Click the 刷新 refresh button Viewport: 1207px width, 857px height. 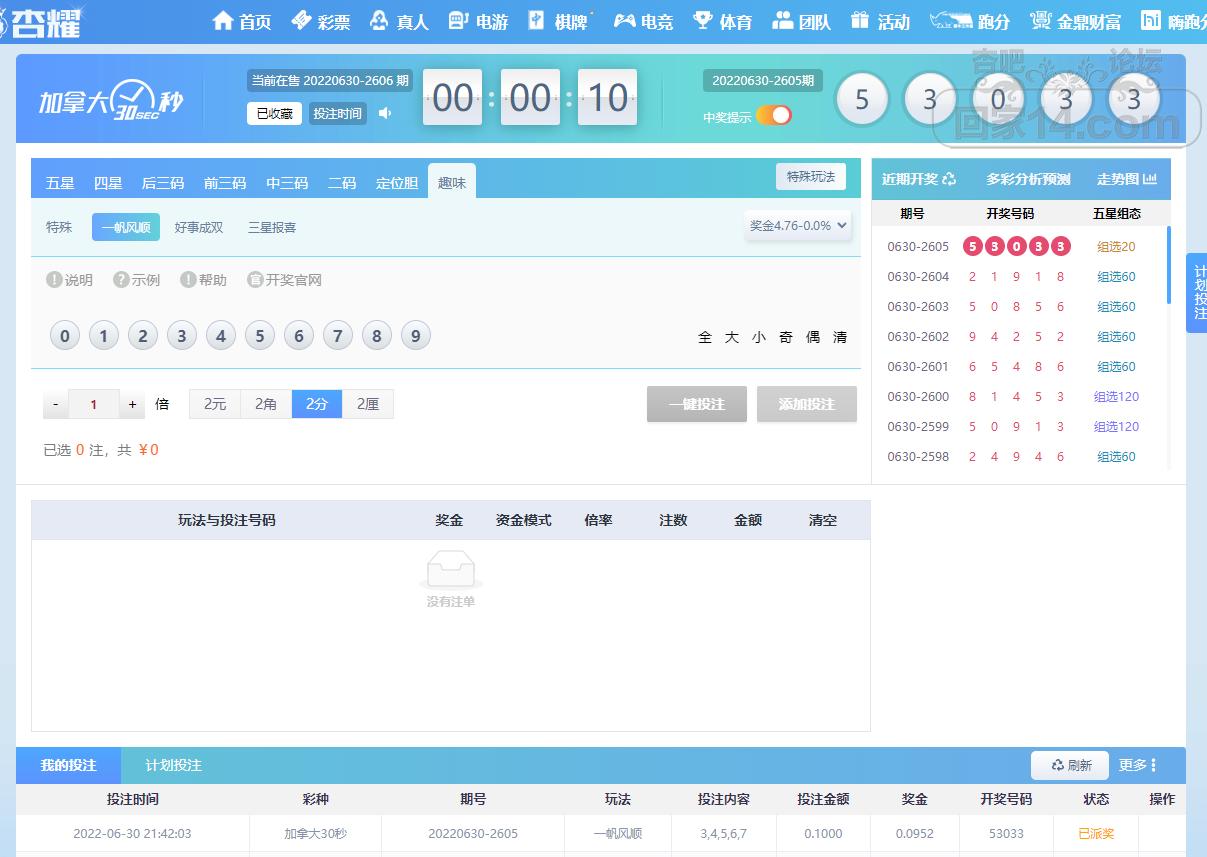point(1070,765)
